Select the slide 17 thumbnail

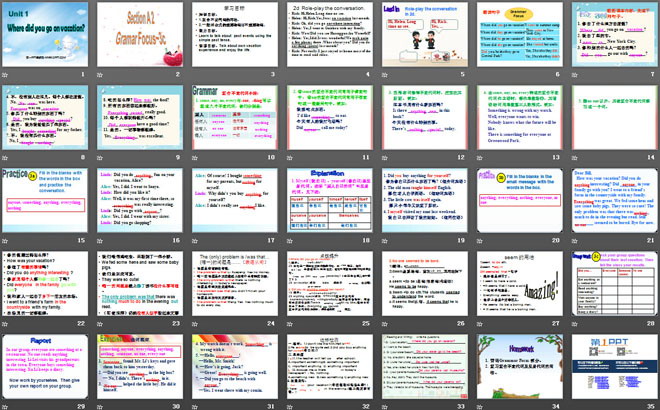[235, 200]
